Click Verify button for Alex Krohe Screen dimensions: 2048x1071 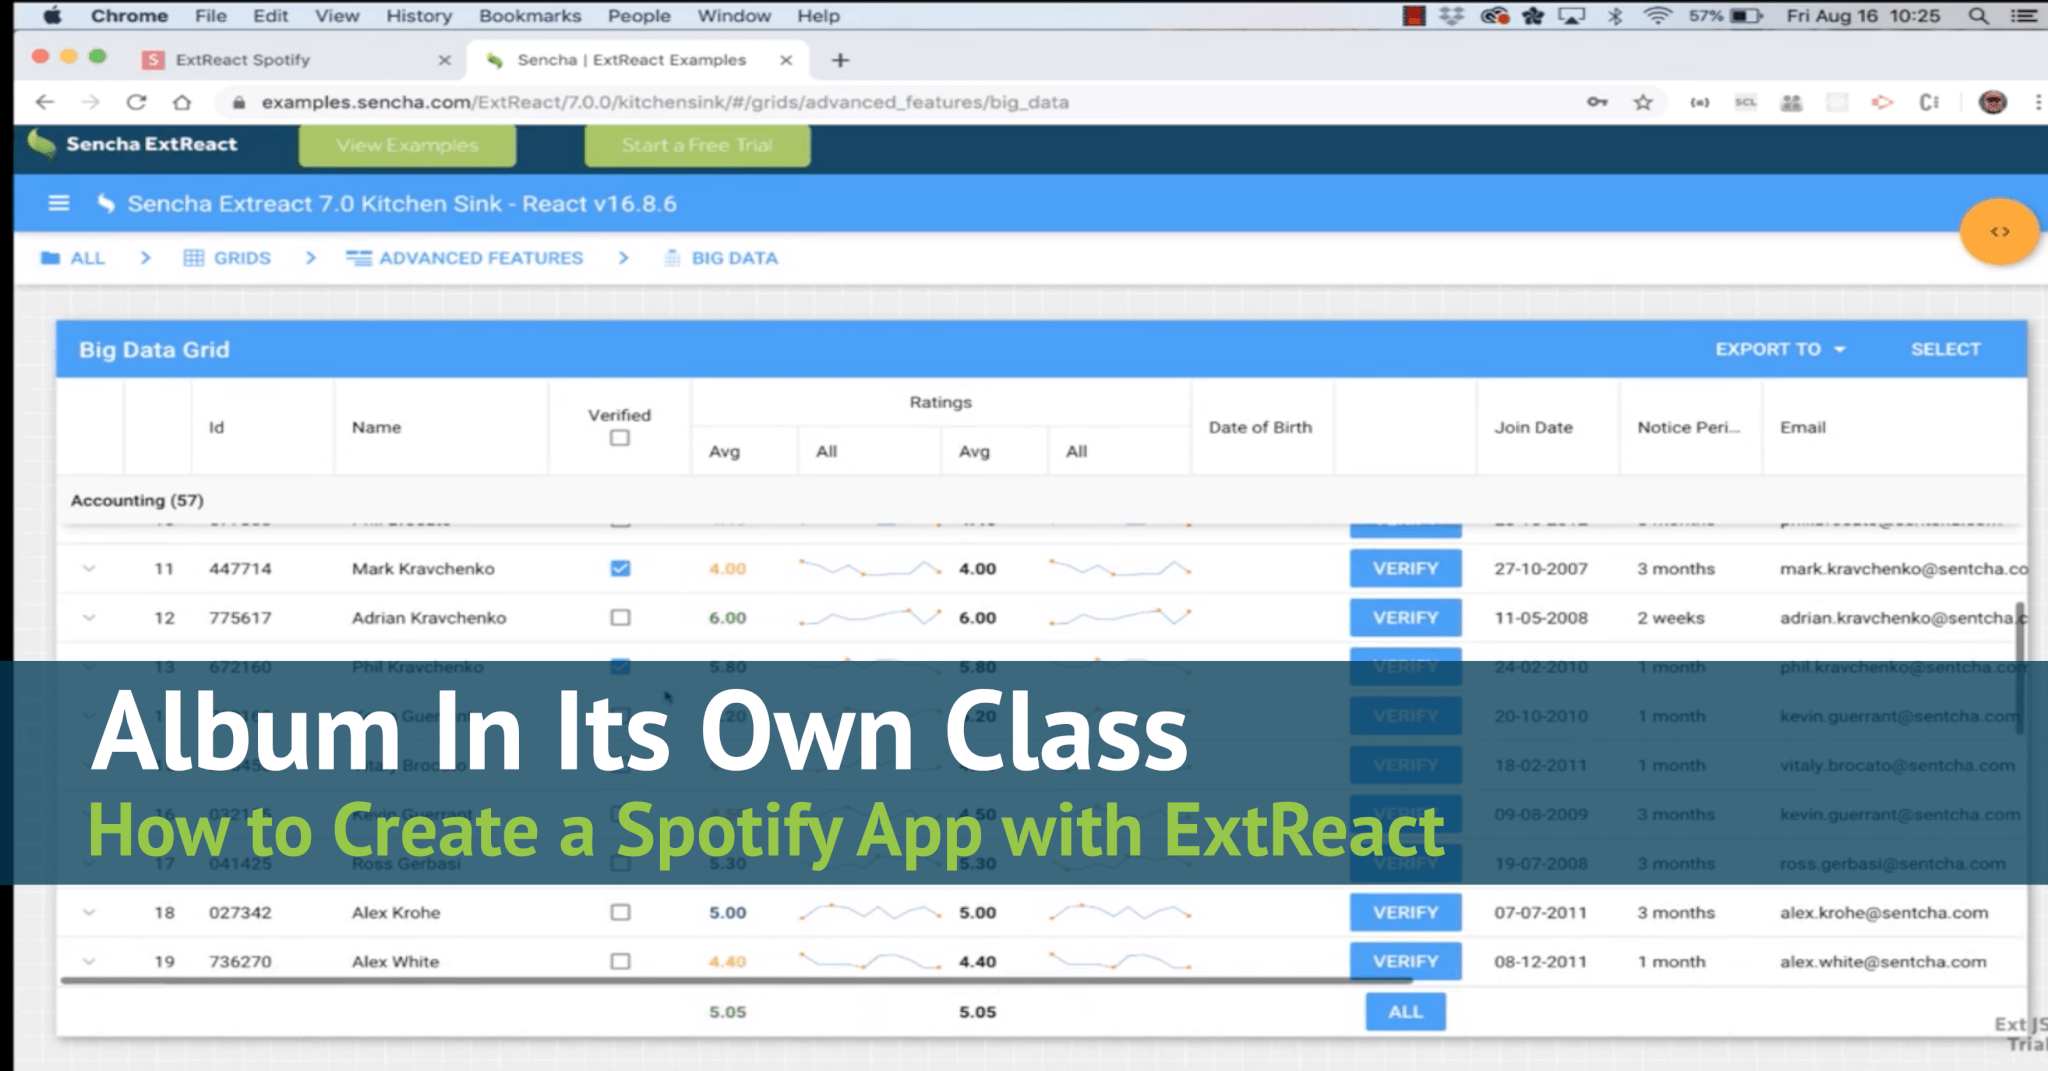pos(1405,912)
